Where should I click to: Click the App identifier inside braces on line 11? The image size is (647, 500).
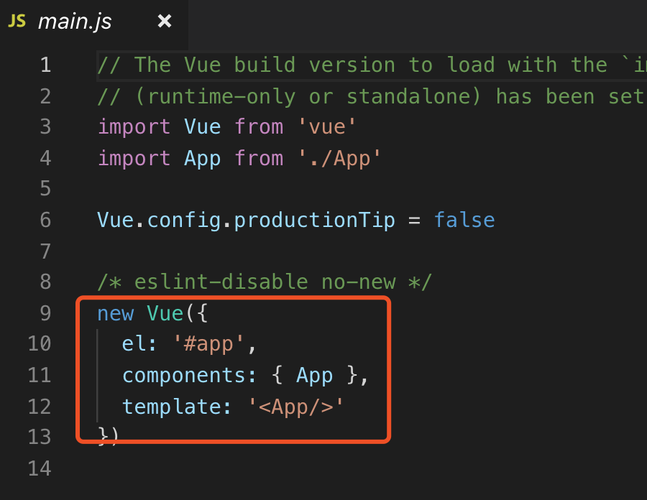(314, 376)
